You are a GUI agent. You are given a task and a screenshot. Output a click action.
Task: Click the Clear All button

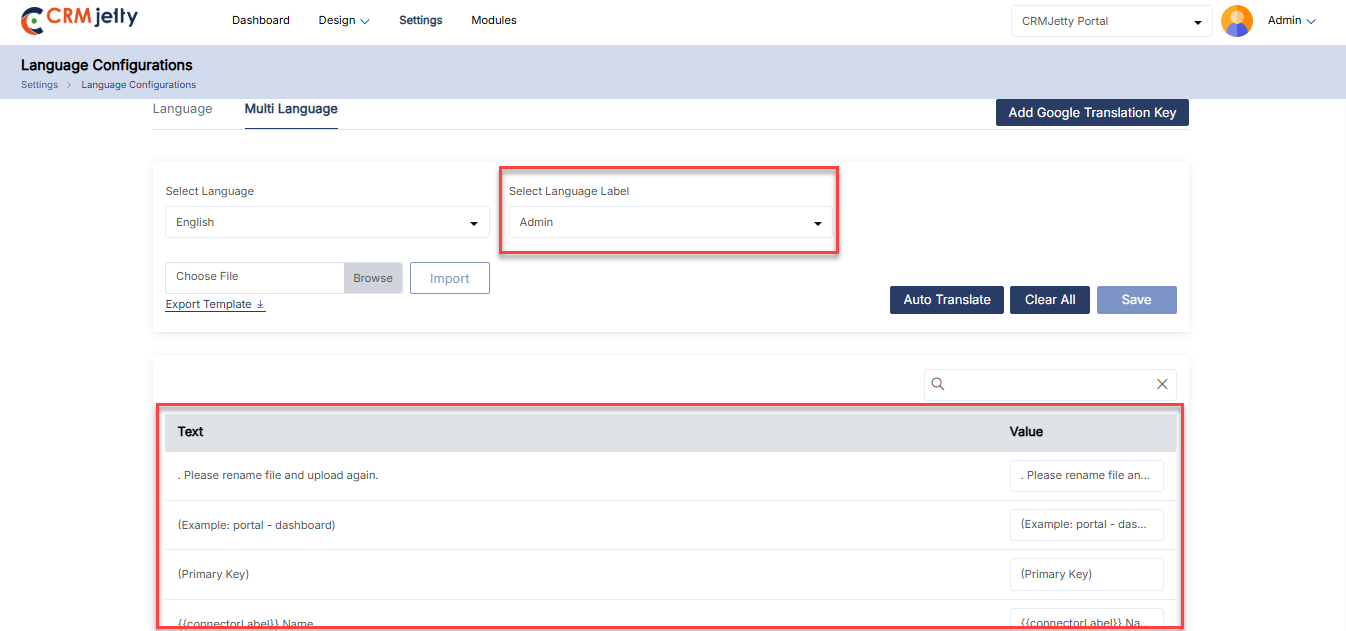(x=1050, y=300)
